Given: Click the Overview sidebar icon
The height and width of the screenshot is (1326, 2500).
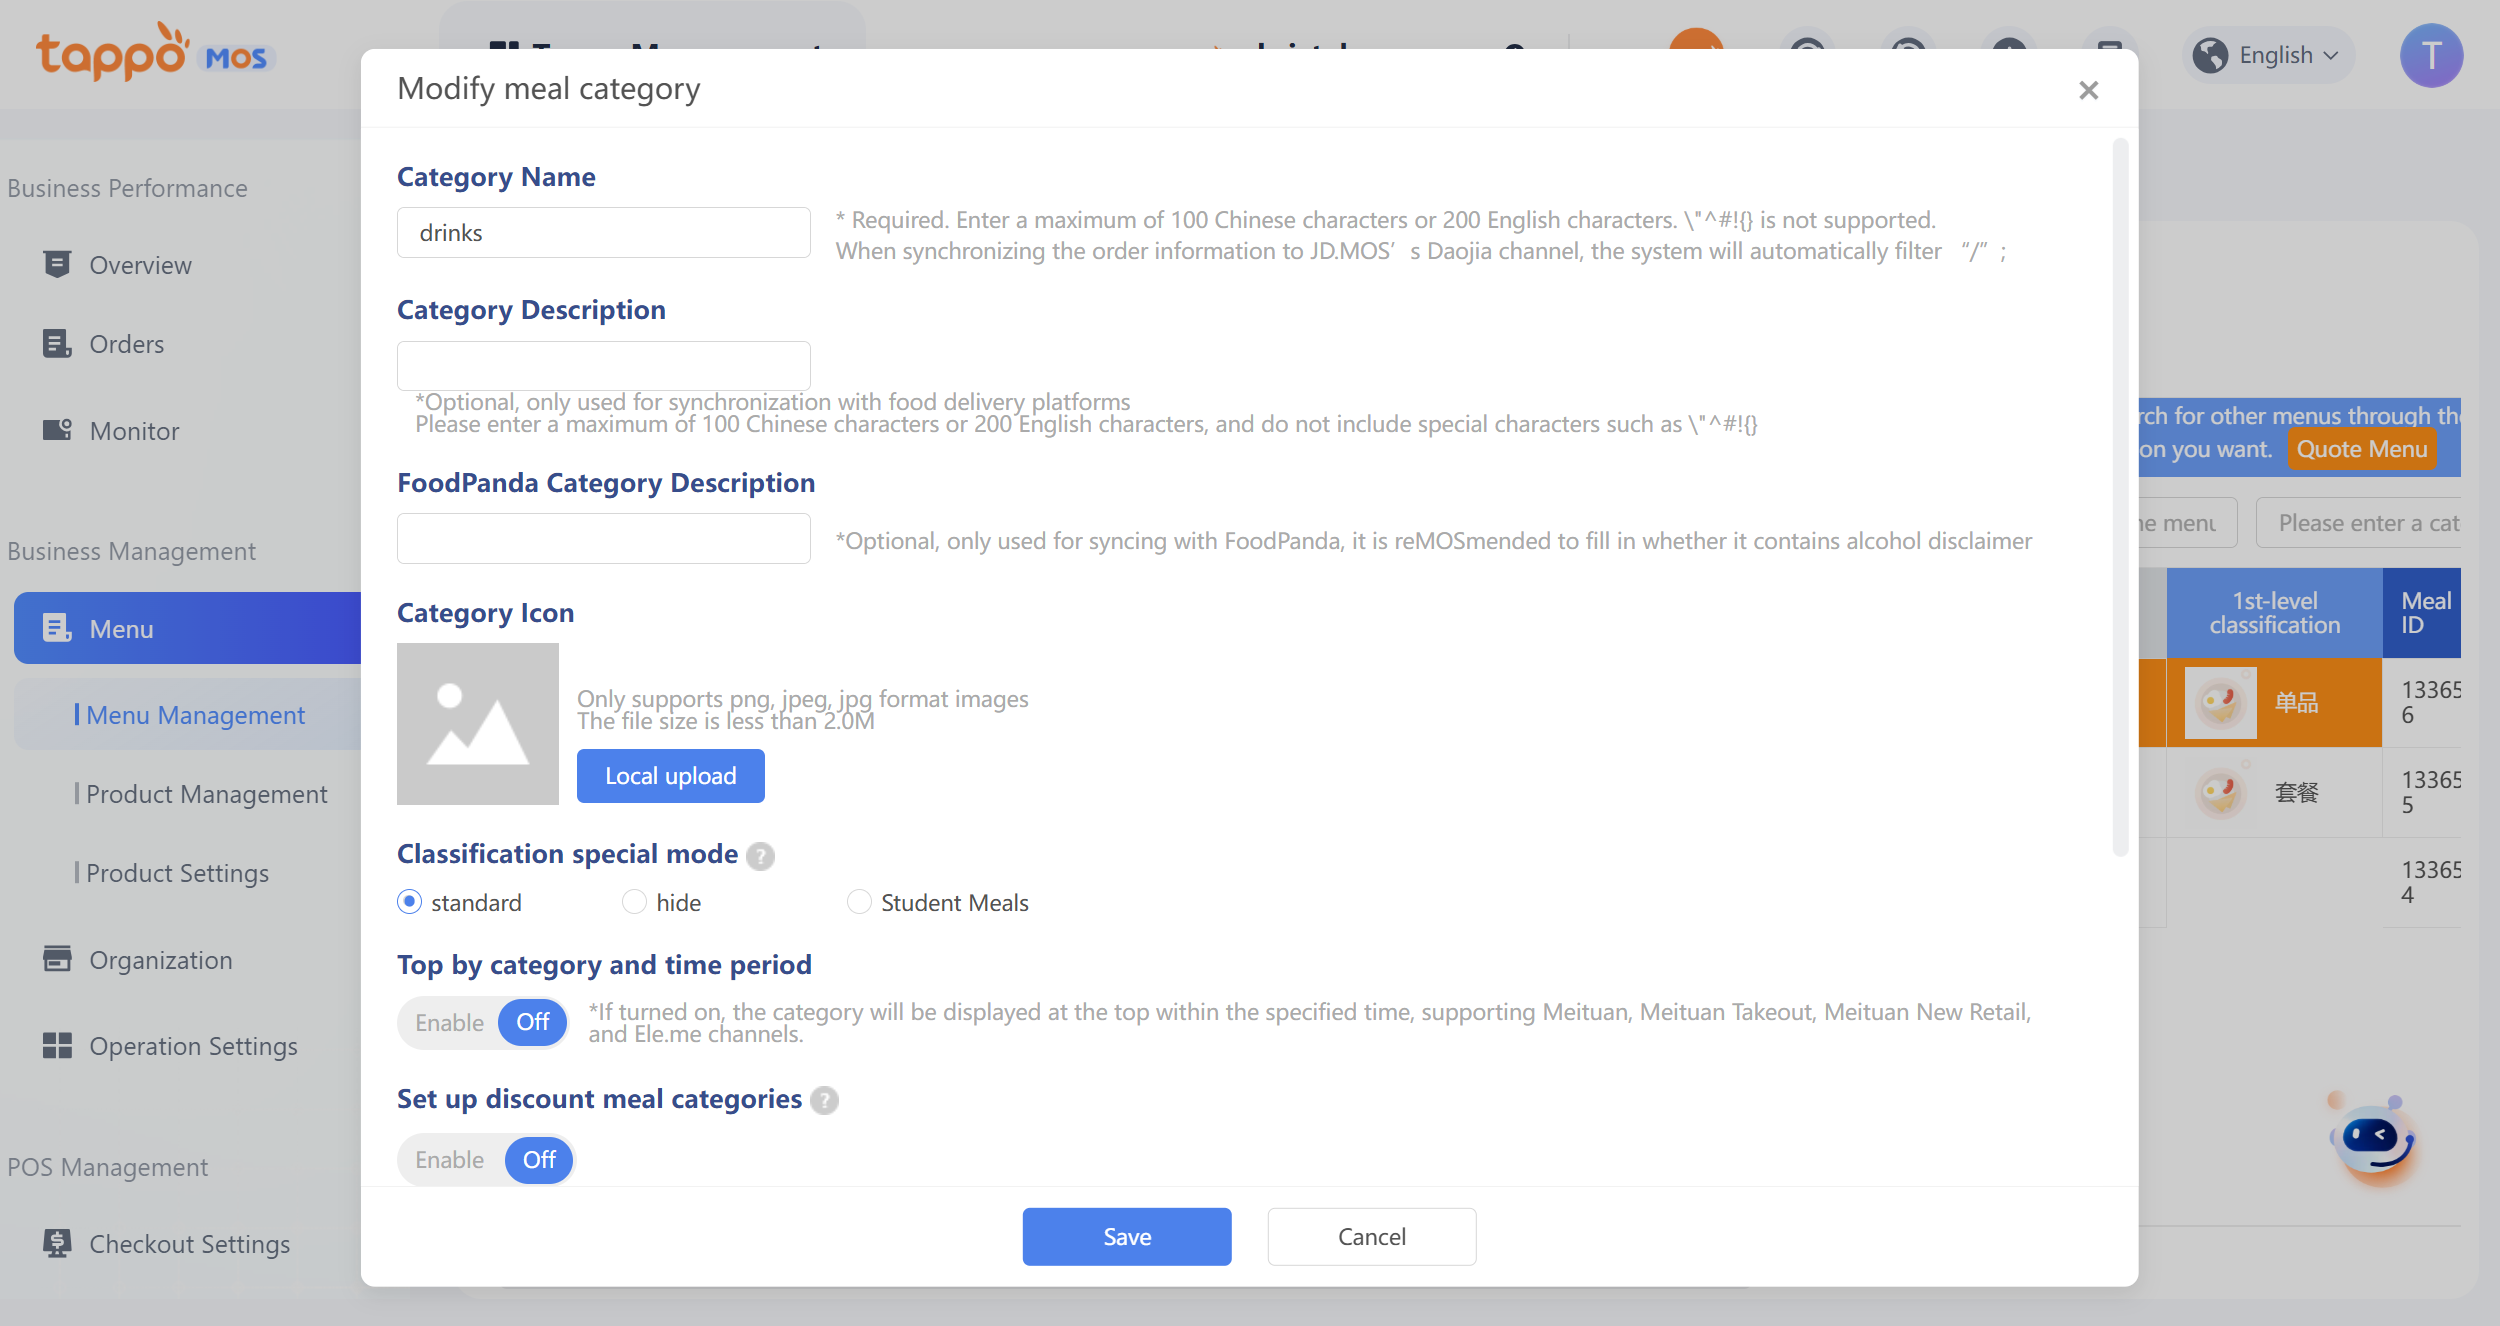Looking at the screenshot, I should pyautogui.click(x=57, y=264).
